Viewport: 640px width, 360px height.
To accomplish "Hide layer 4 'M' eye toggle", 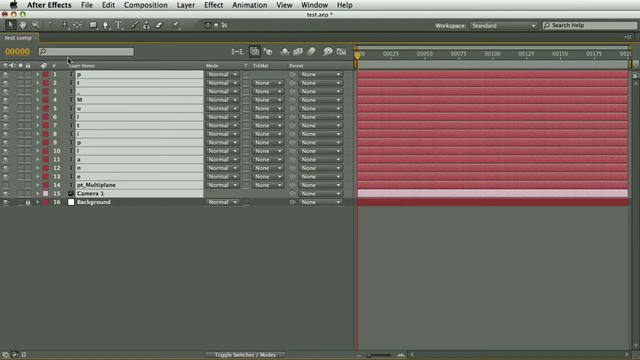I will 5,100.
